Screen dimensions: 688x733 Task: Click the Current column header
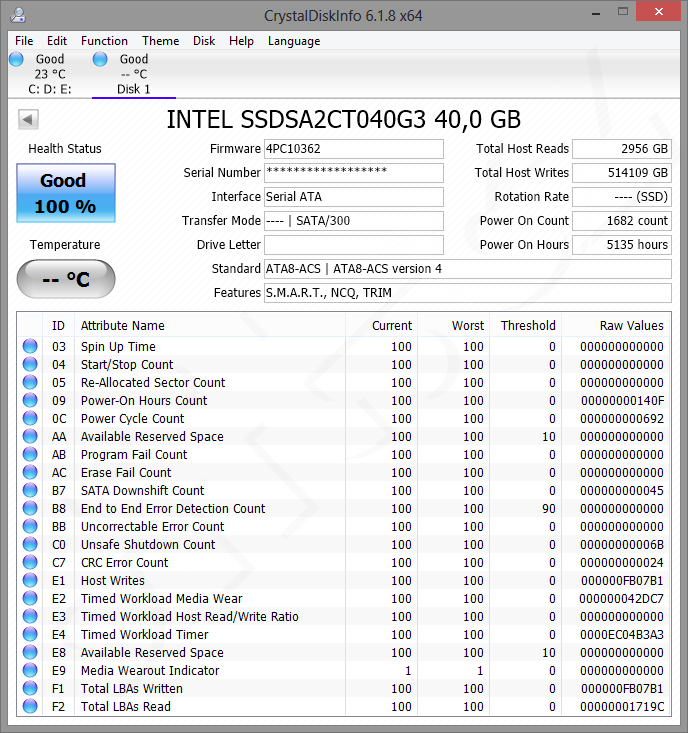381,325
